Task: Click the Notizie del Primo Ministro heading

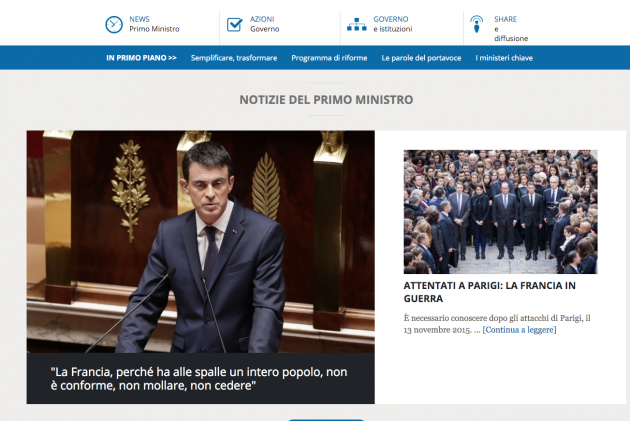Action: pyautogui.click(x=326, y=100)
